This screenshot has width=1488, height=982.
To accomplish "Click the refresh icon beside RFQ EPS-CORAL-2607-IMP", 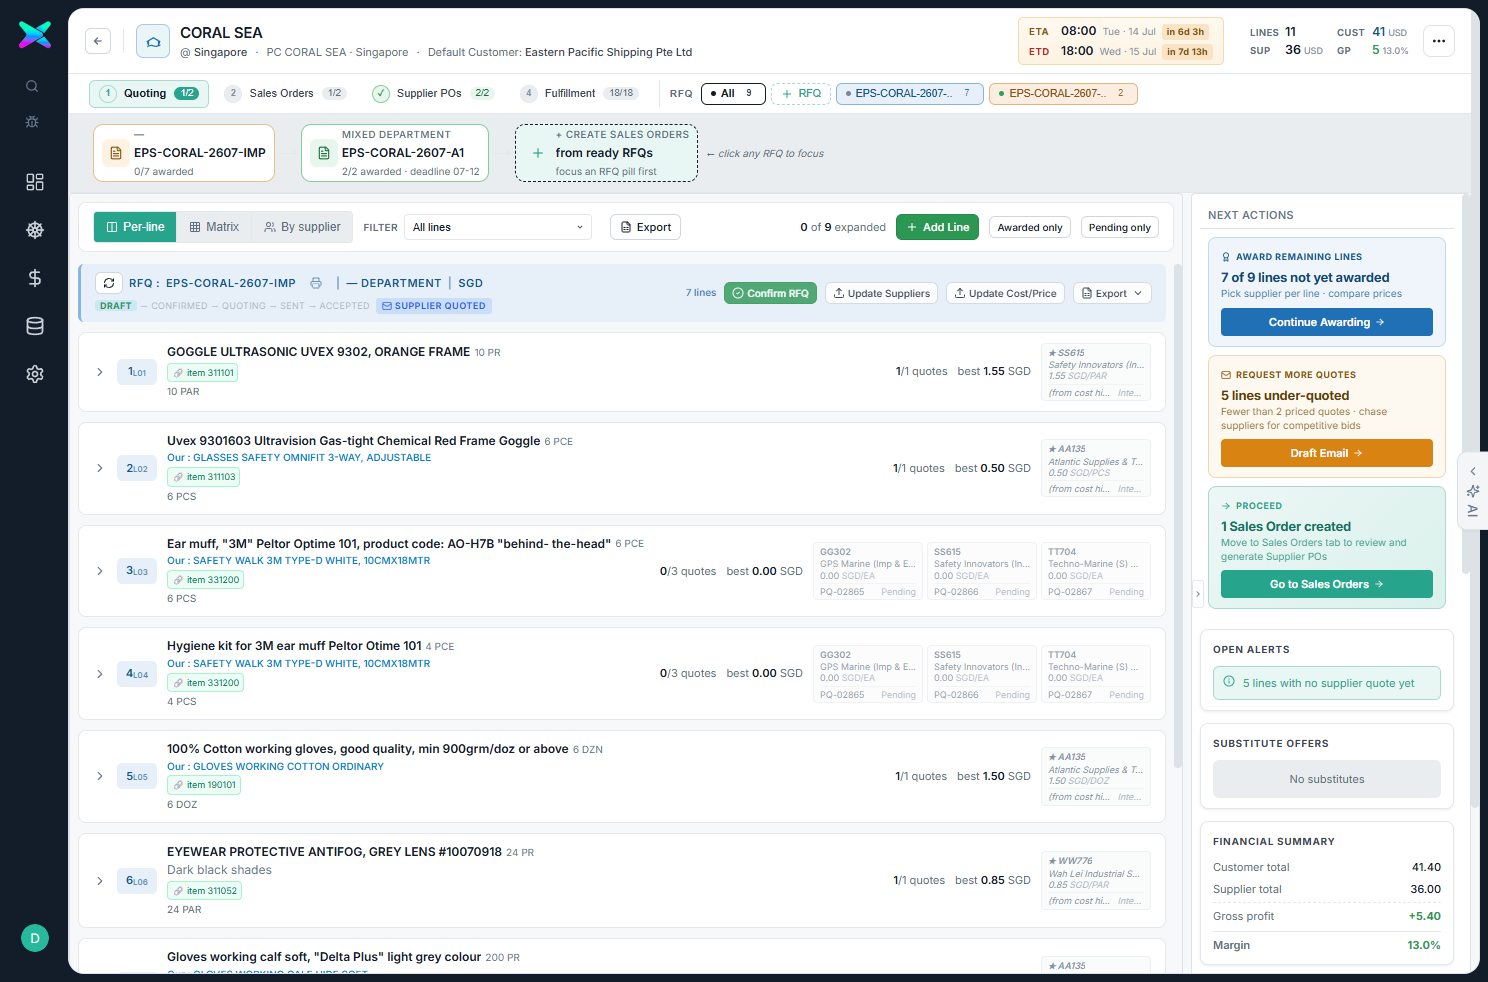I will (109, 283).
